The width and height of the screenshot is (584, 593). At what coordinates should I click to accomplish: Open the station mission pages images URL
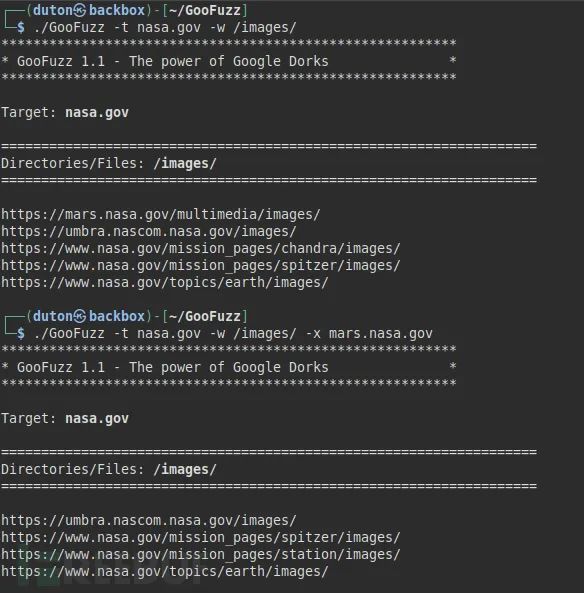[200, 554]
